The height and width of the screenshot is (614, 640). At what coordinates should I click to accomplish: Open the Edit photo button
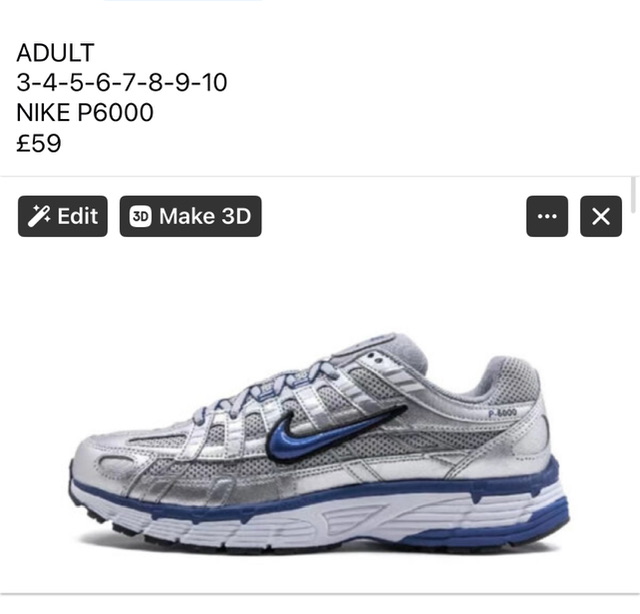(63, 216)
